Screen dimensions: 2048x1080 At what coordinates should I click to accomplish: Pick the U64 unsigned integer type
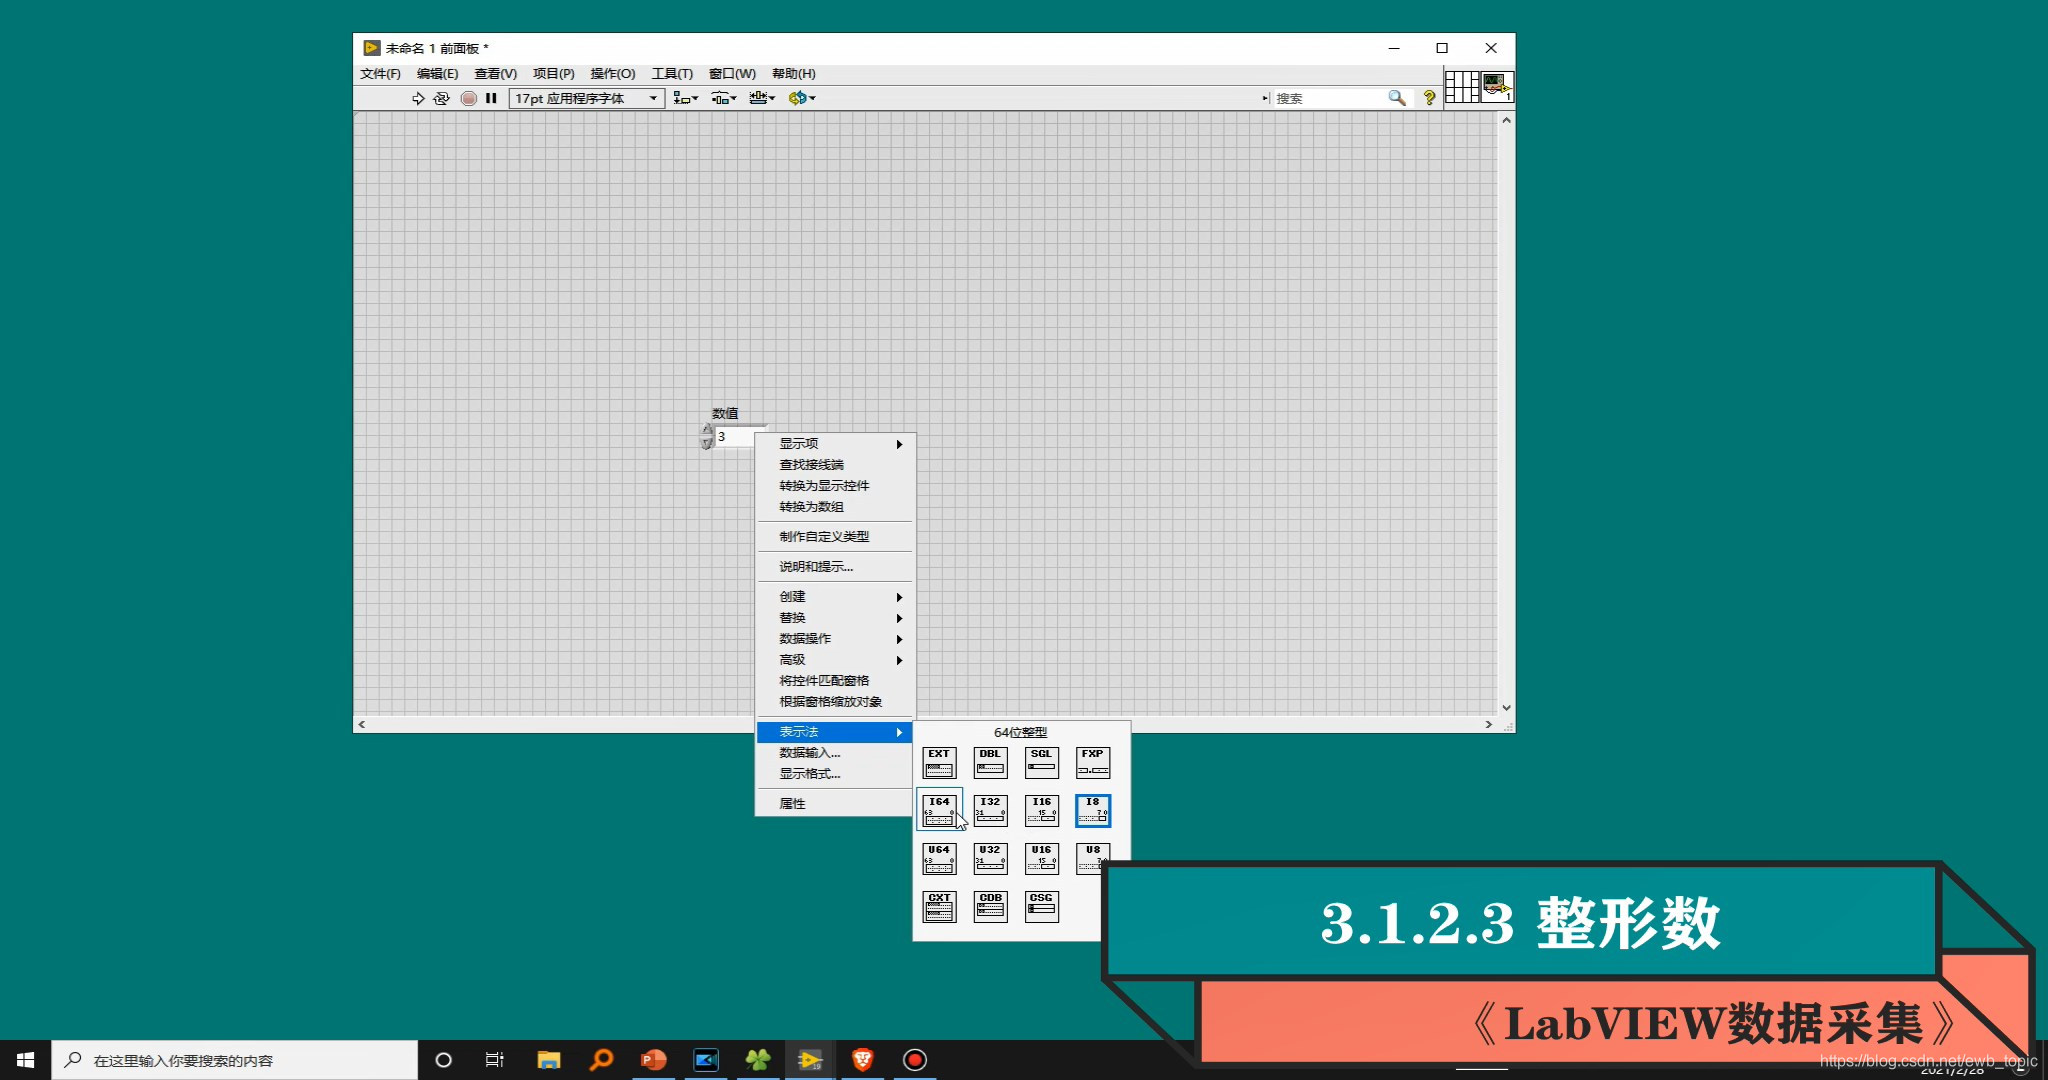click(939, 859)
